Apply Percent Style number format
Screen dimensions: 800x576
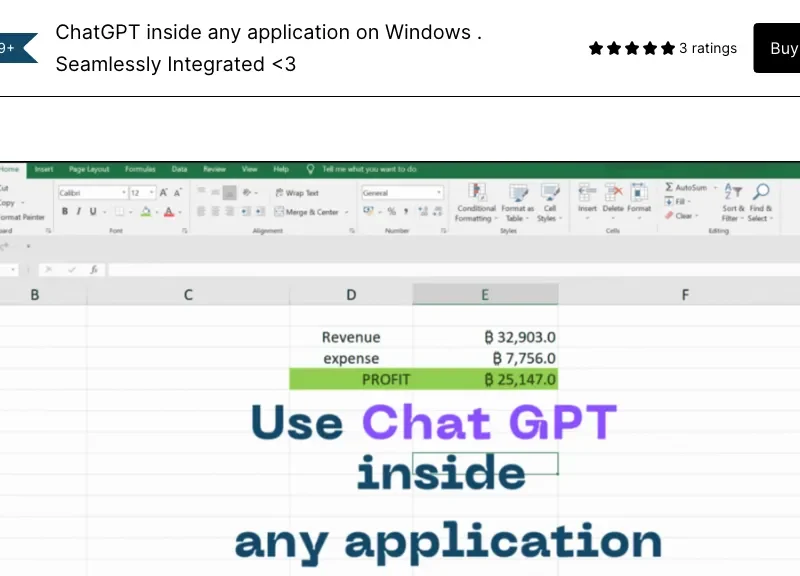[391, 211]
